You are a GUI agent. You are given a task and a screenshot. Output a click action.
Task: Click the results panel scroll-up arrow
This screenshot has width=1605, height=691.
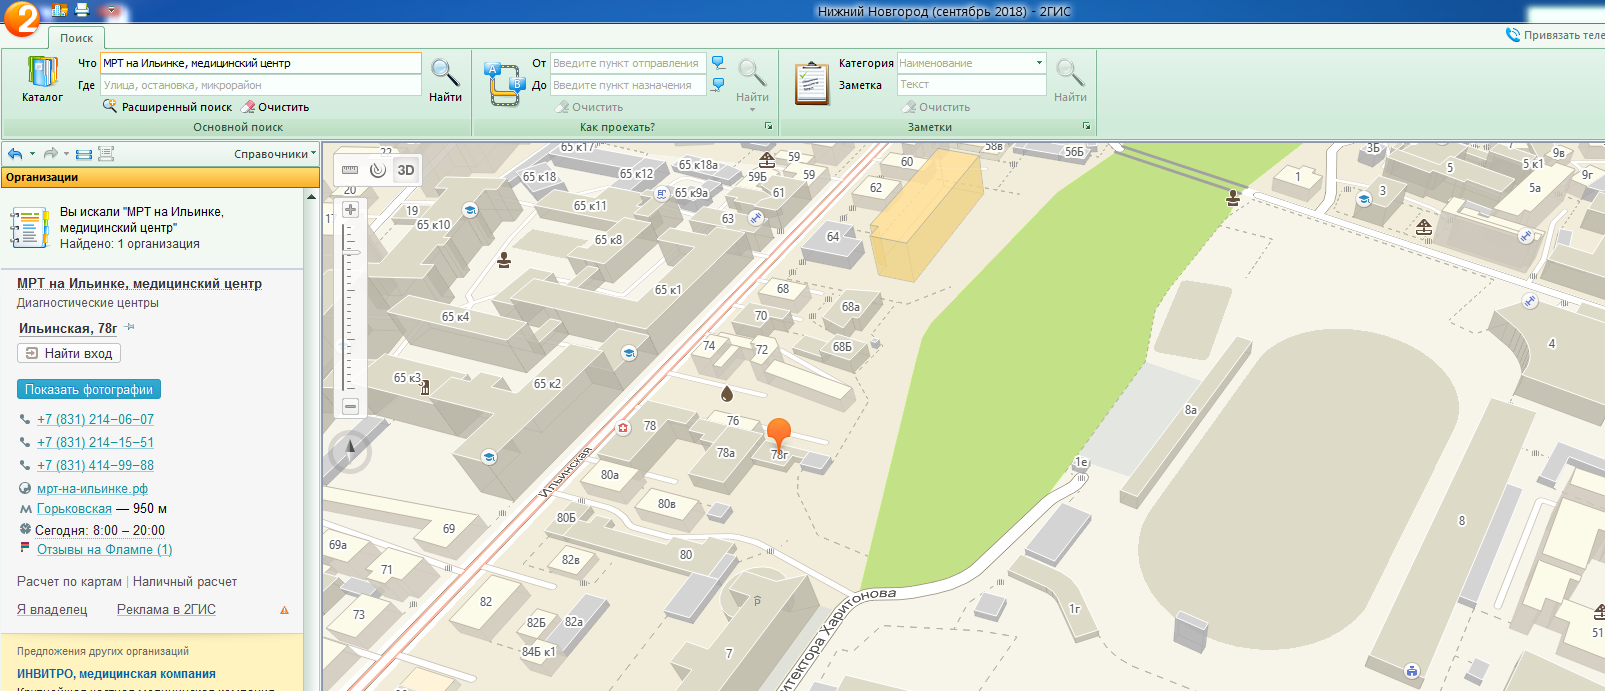click(x=311, y=196)
